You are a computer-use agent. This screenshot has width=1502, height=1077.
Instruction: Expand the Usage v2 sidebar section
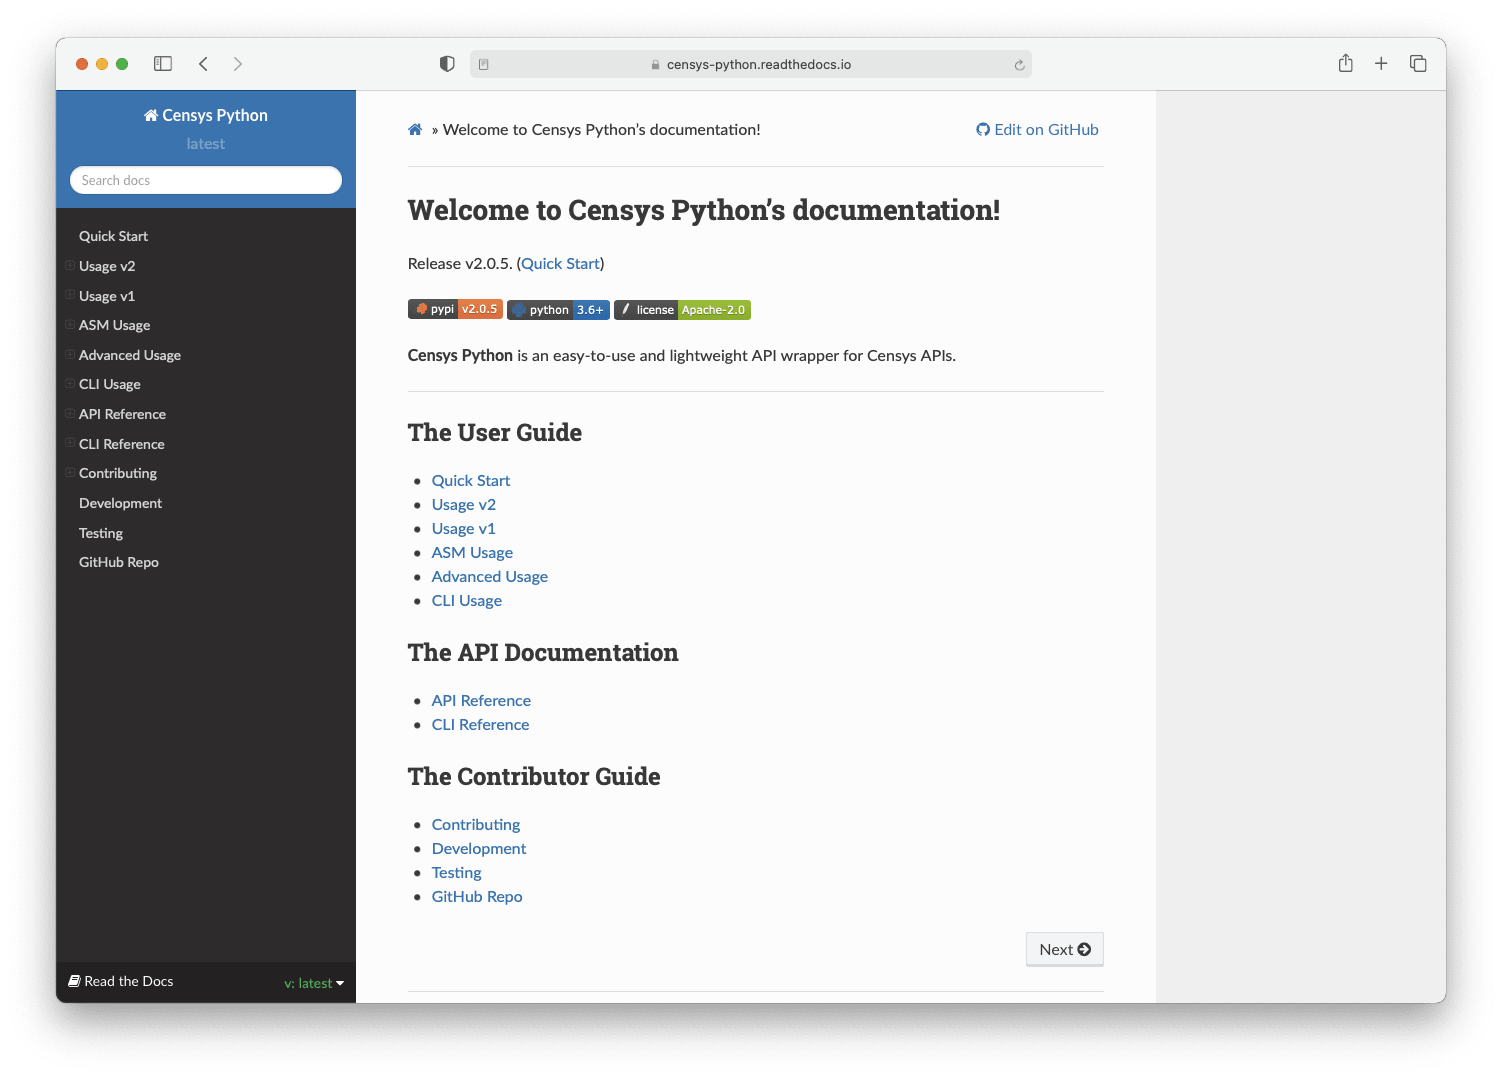click(70, 266)
